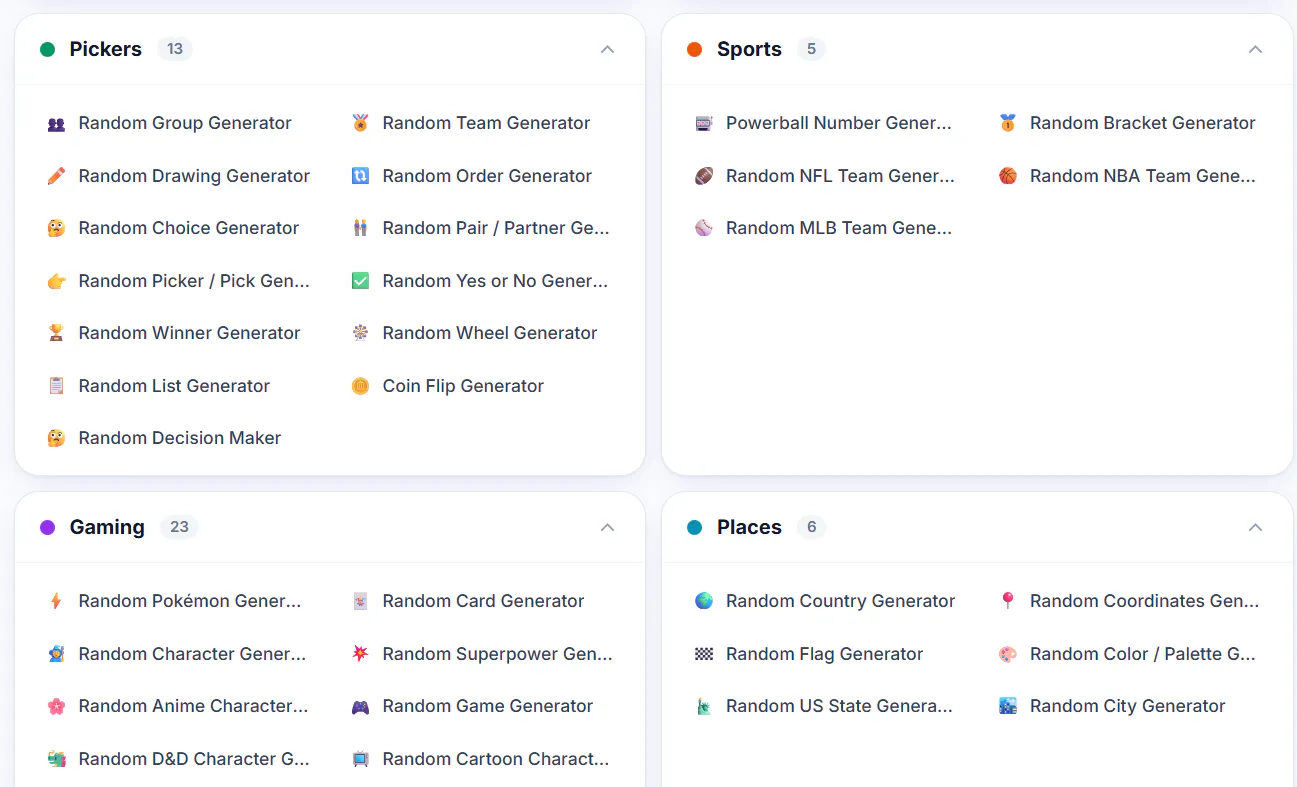Click the Statue of Liberty icon beside US State
This screenshot has width=1297, height=787.
[704, 706]
